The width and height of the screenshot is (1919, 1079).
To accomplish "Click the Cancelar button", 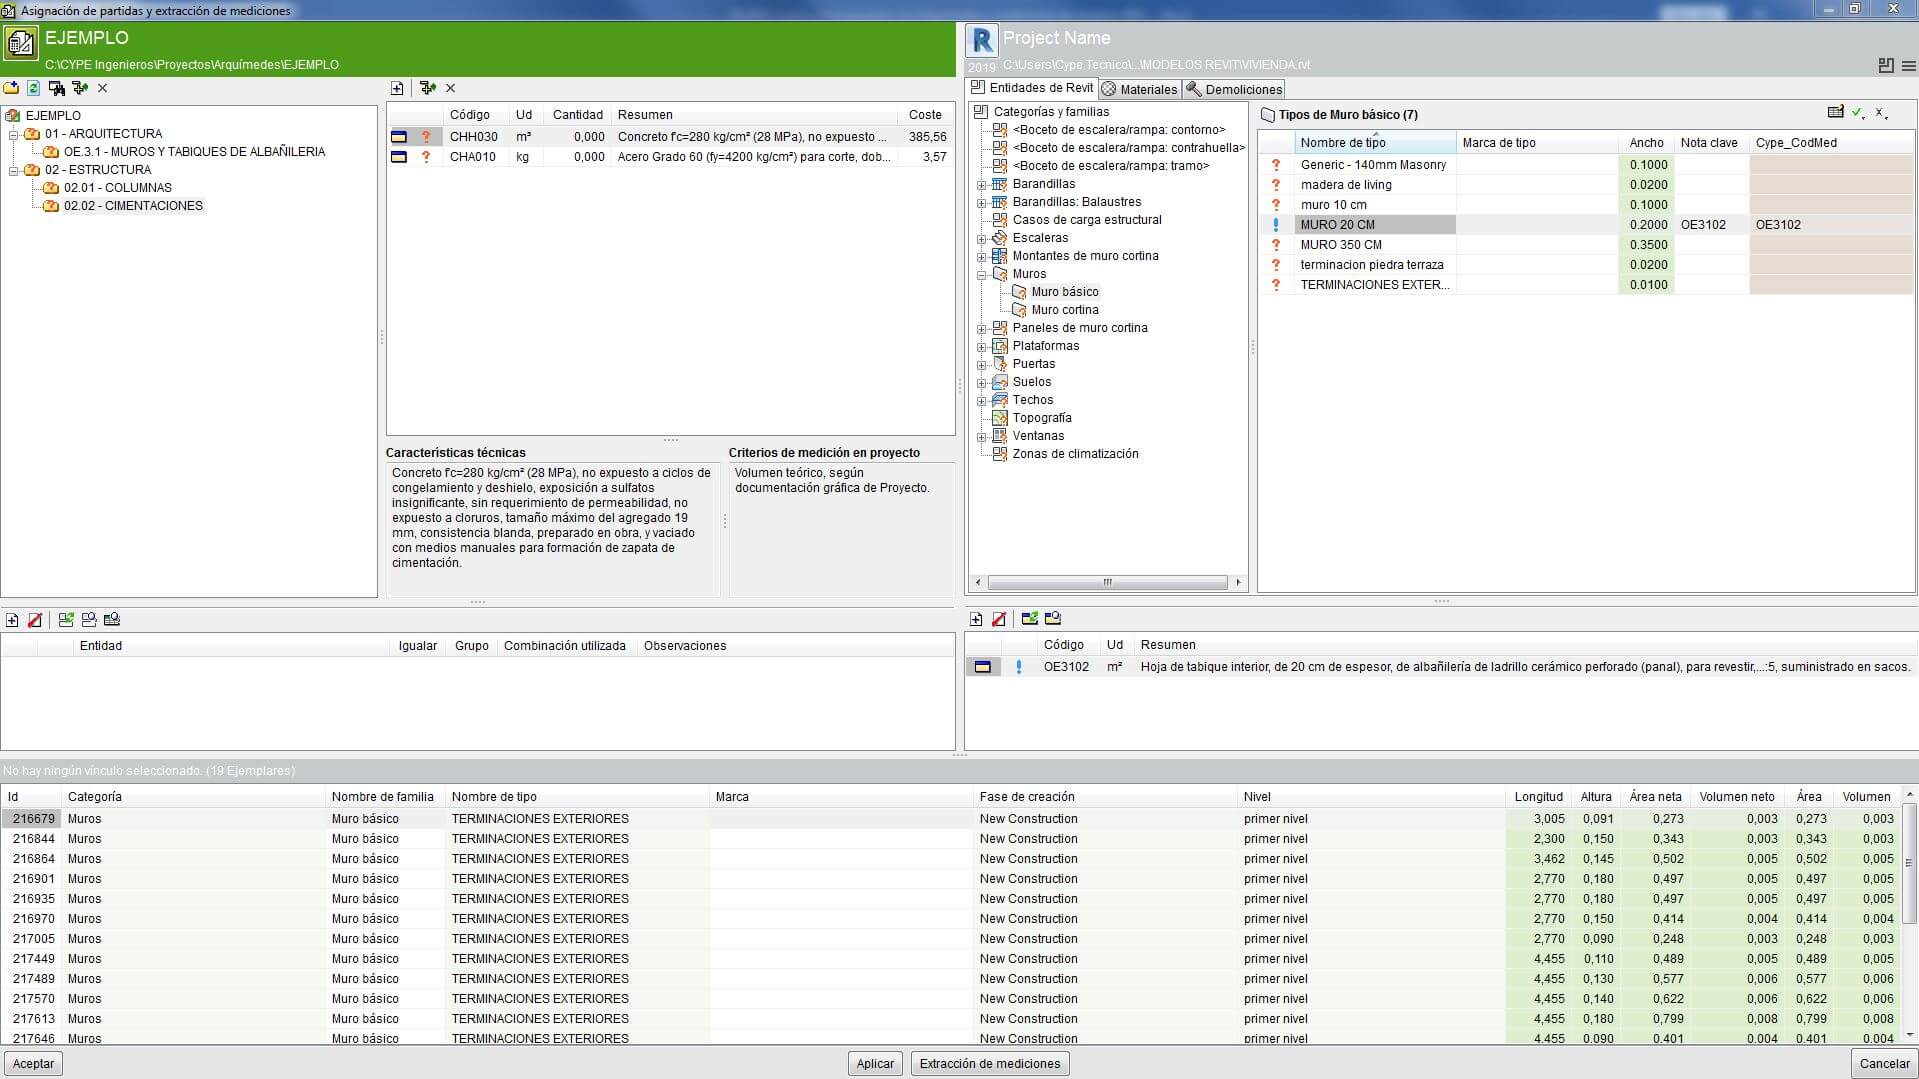I will (1884, 1063).
